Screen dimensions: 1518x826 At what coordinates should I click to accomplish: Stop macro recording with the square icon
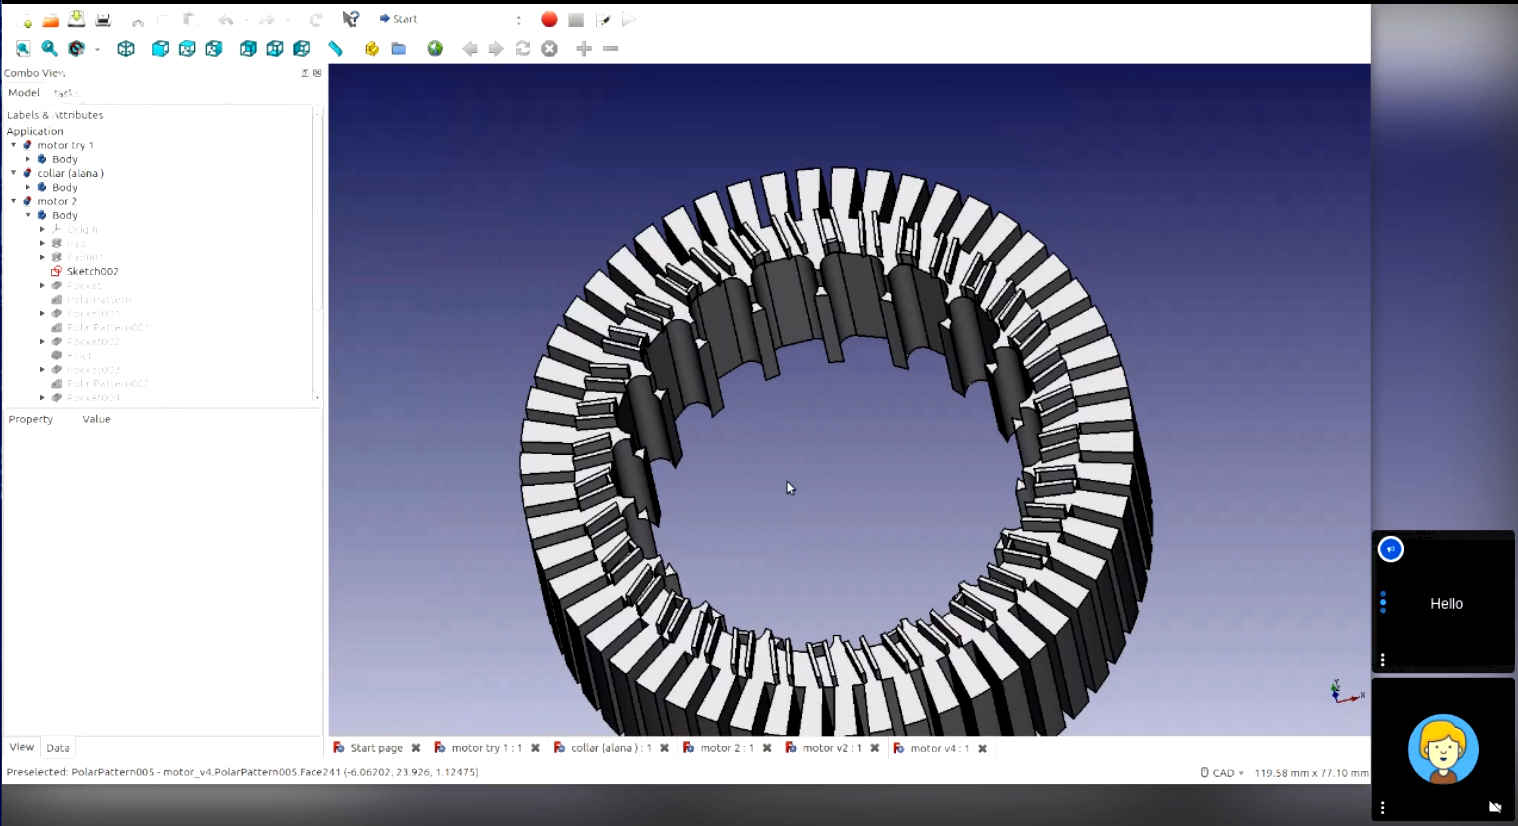(576, 20)
